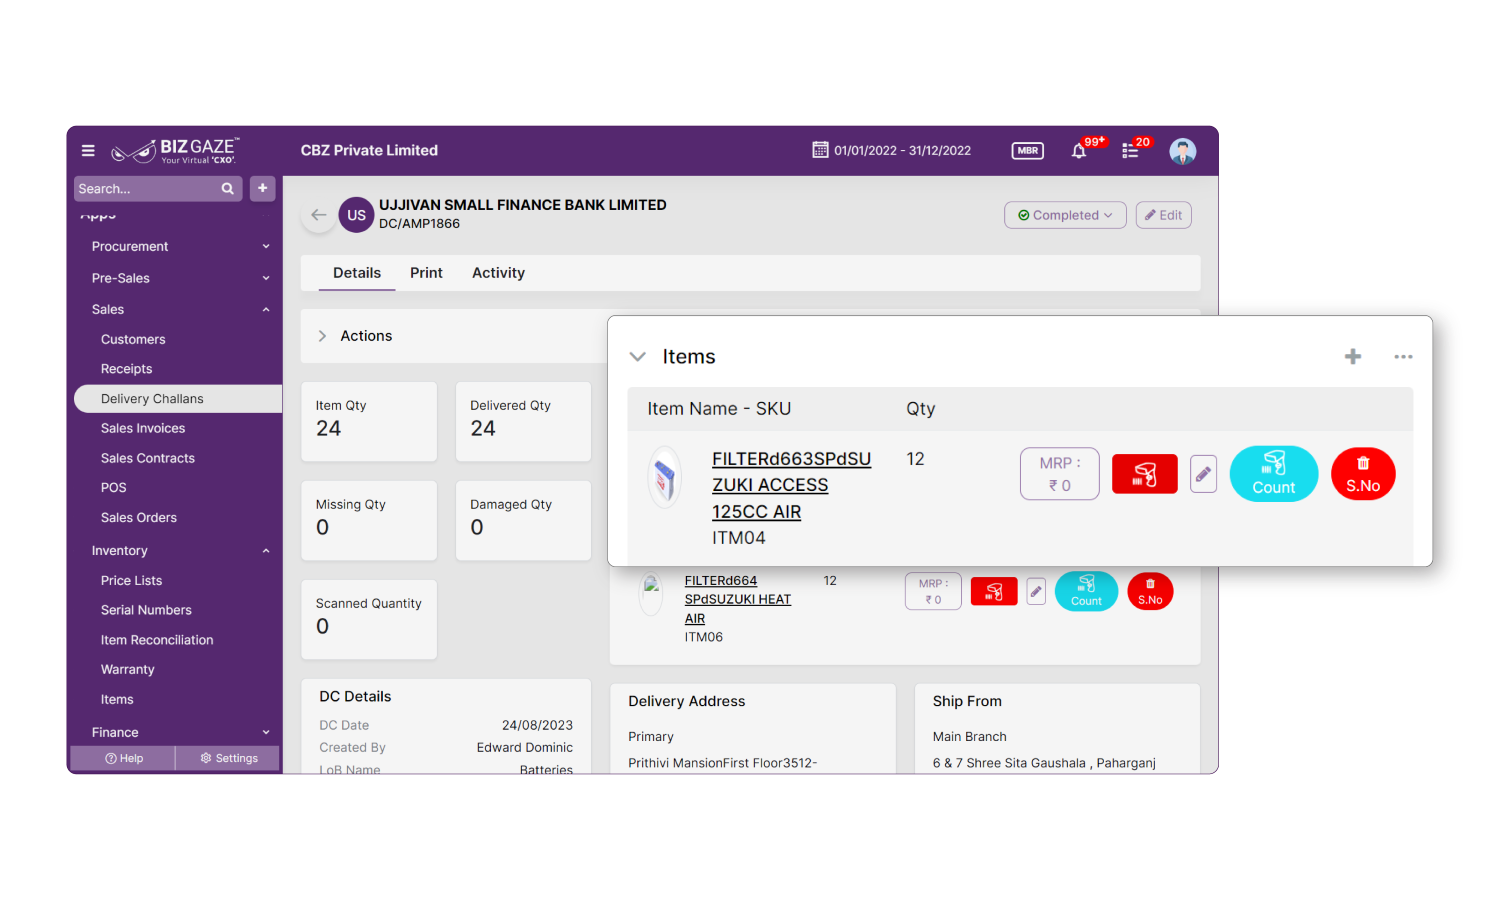Screen dimensions: 1500x900
Task: Click the Delivered Qty card
Action: 523,421
